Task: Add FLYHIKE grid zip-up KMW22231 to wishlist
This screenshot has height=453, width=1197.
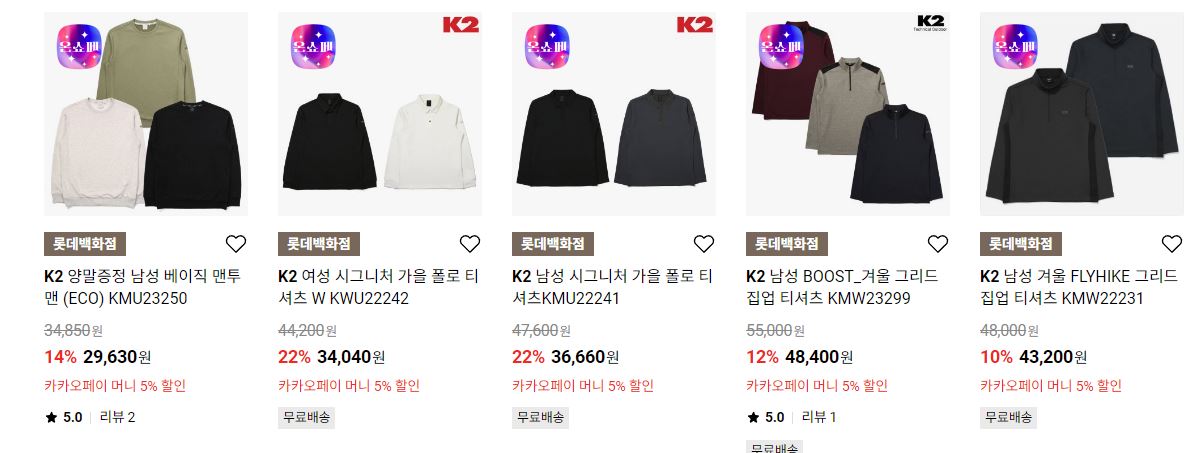Action: pos(1172,244)
